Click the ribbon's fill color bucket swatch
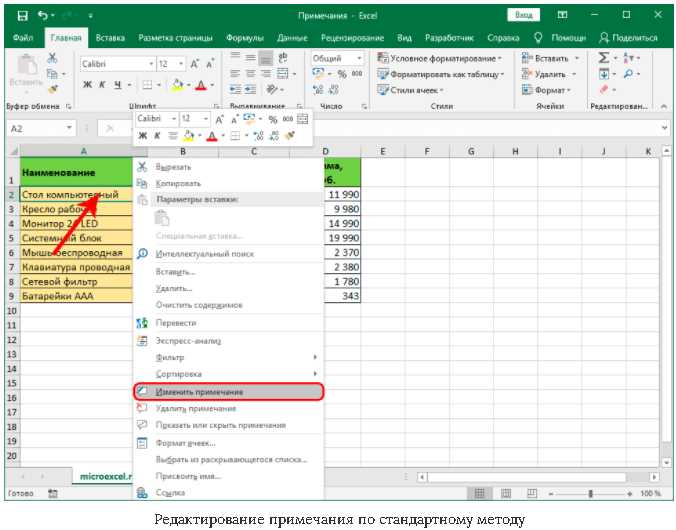 click(177, 85)
